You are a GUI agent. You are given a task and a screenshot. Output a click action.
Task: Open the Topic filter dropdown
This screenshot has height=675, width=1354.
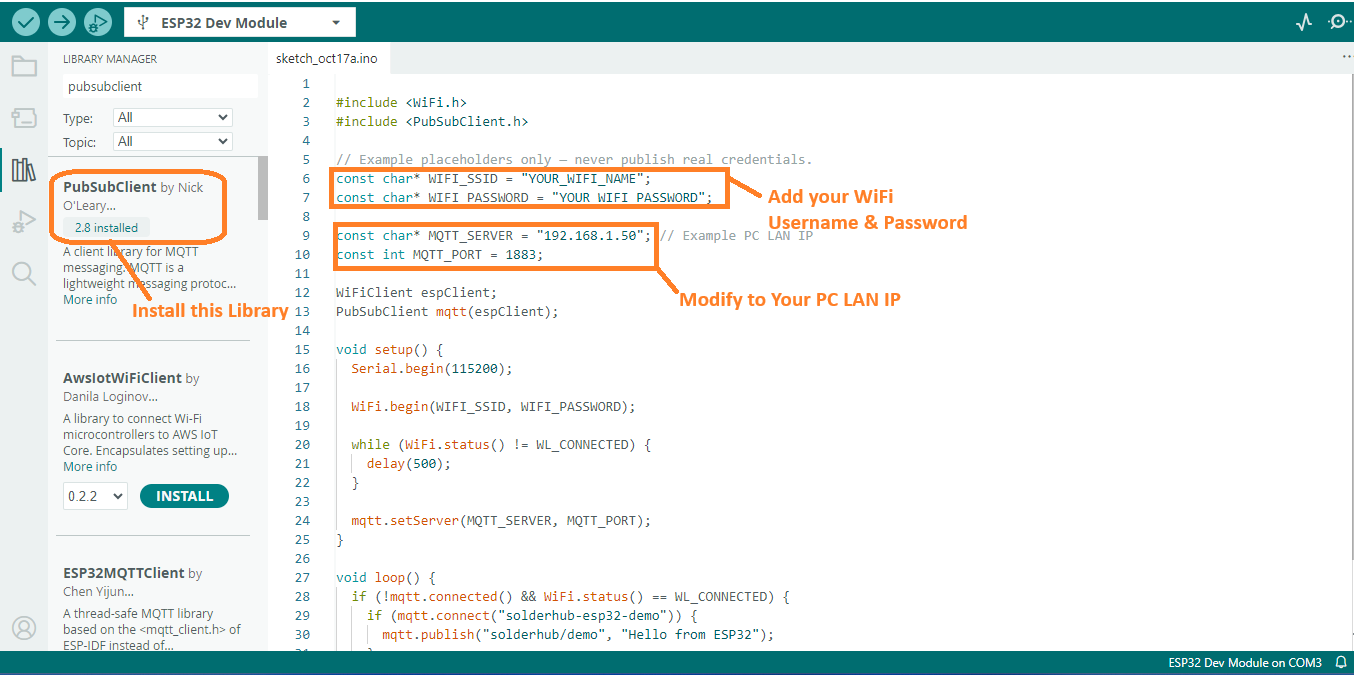coord(172,142)
